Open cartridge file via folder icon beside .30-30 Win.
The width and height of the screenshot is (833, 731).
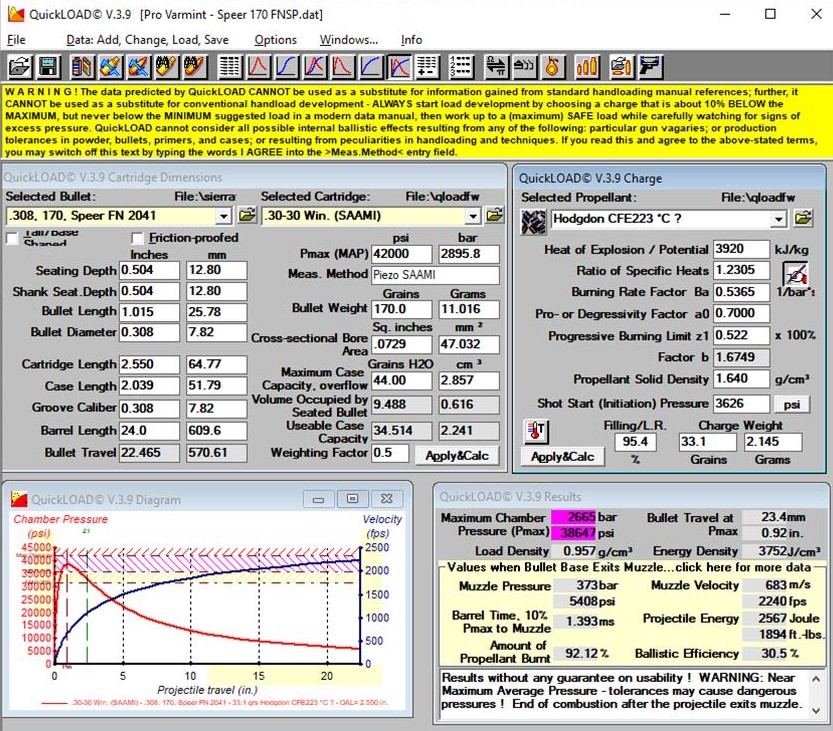coord(495,216)
